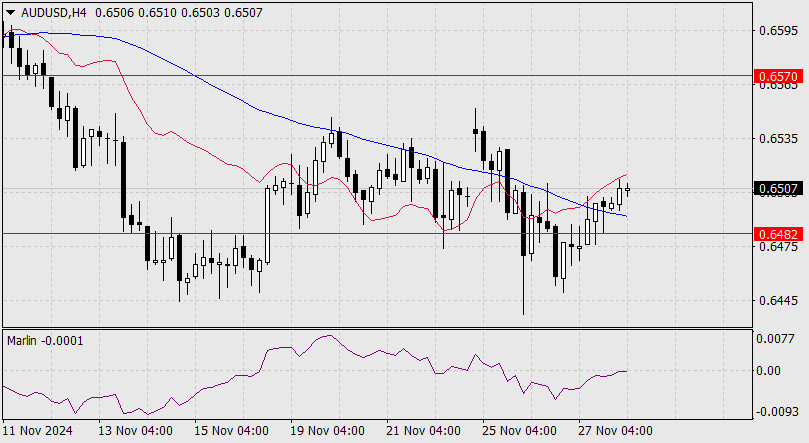Select the Marlin scale value -0.0093

coord(776,412)
